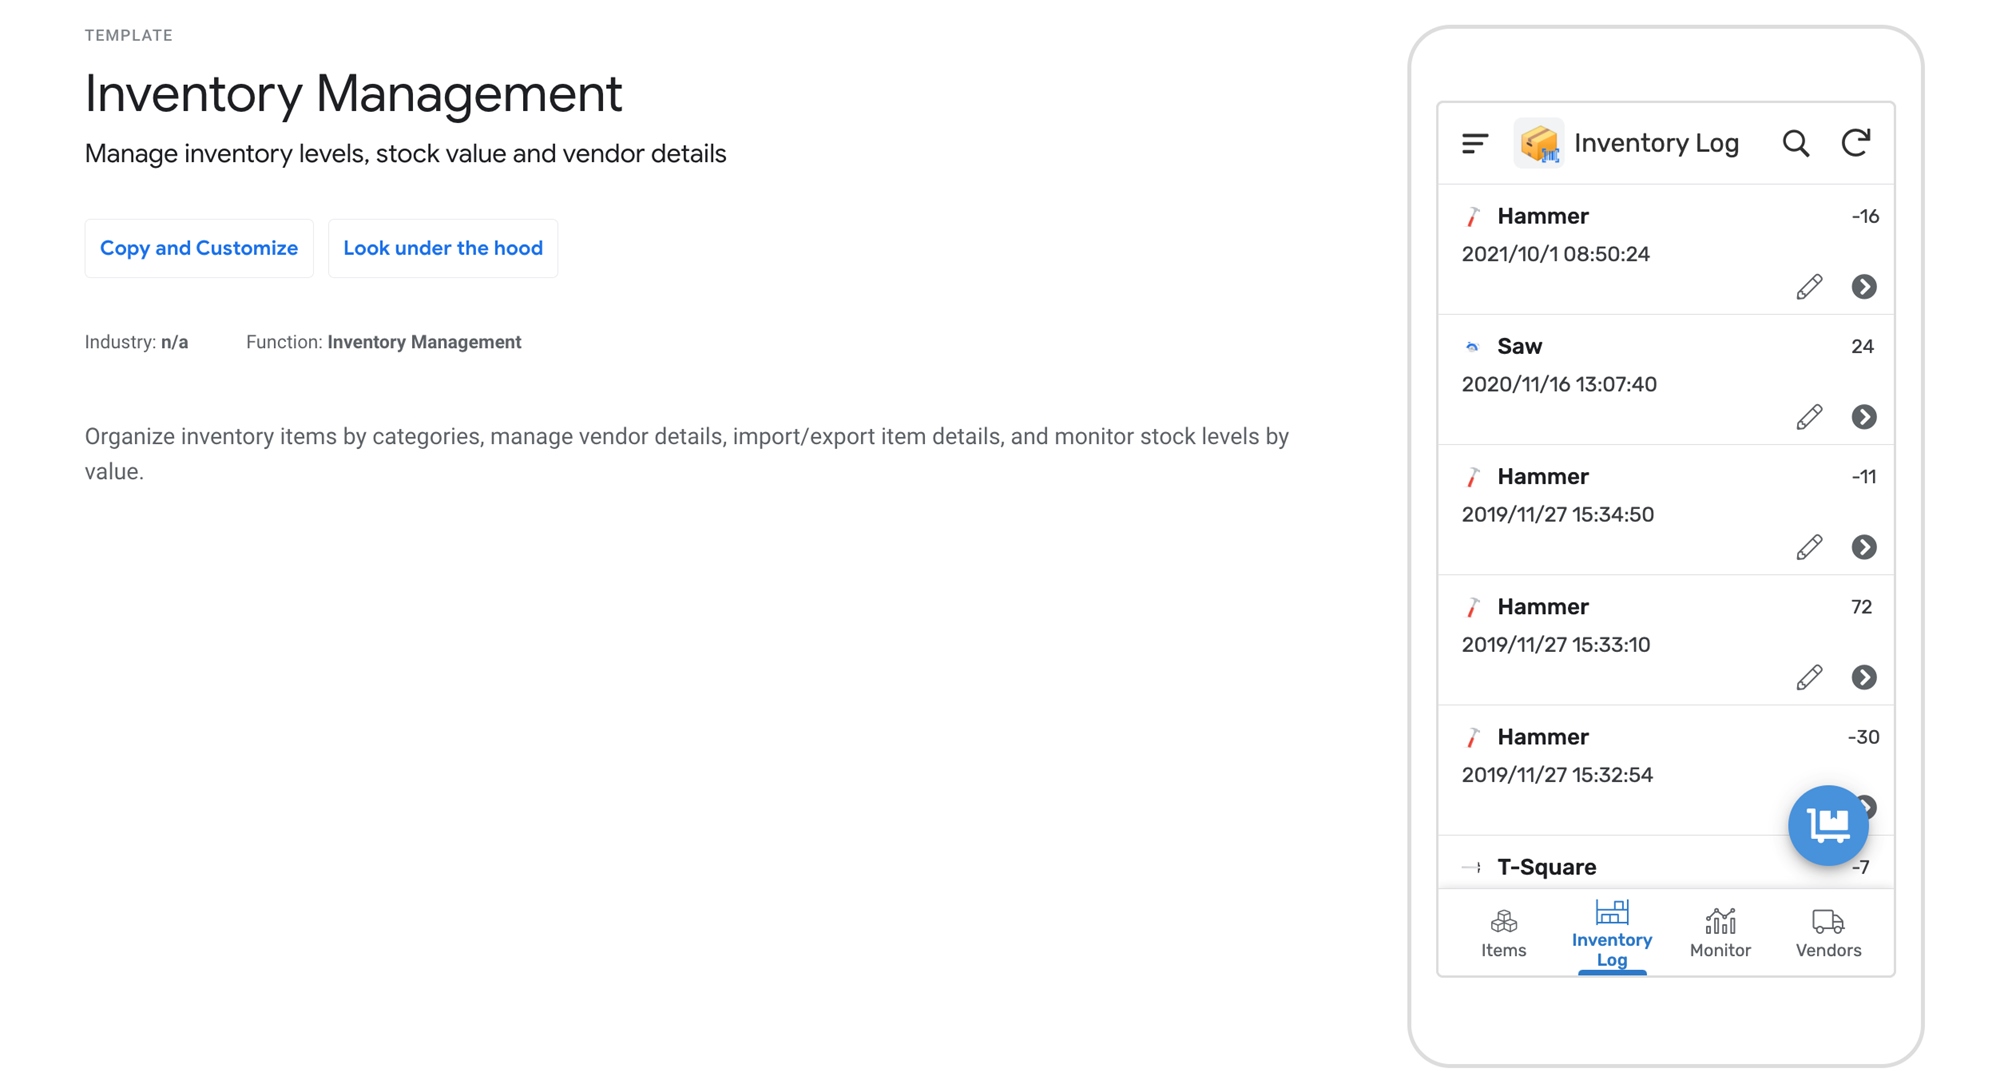Viewport: 2000px width, 1088px height.
Task: Click the search magnifier icon
Action: pyautogui.click(x=1796, y=143)
